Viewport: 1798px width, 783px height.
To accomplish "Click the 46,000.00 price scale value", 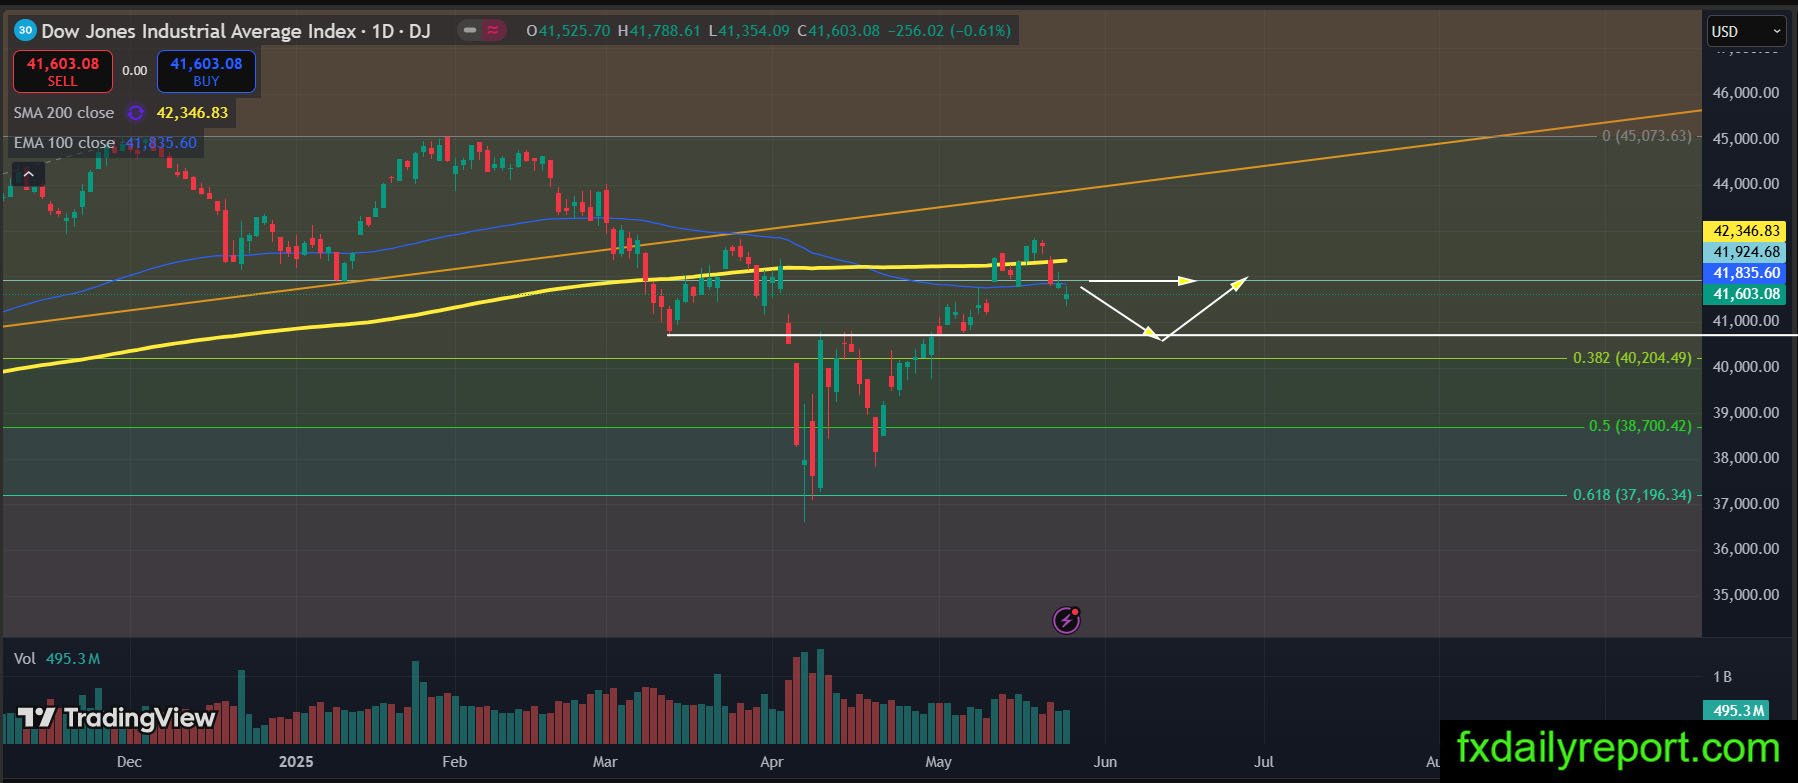I will (x=1746, y=93).
